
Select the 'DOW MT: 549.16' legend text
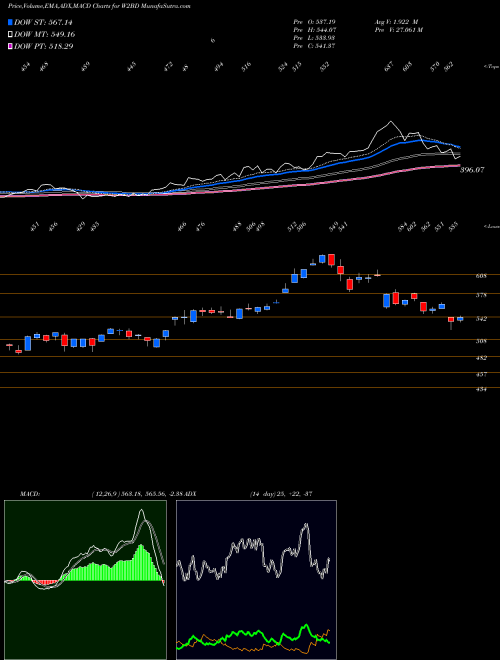tap(44, 34)
